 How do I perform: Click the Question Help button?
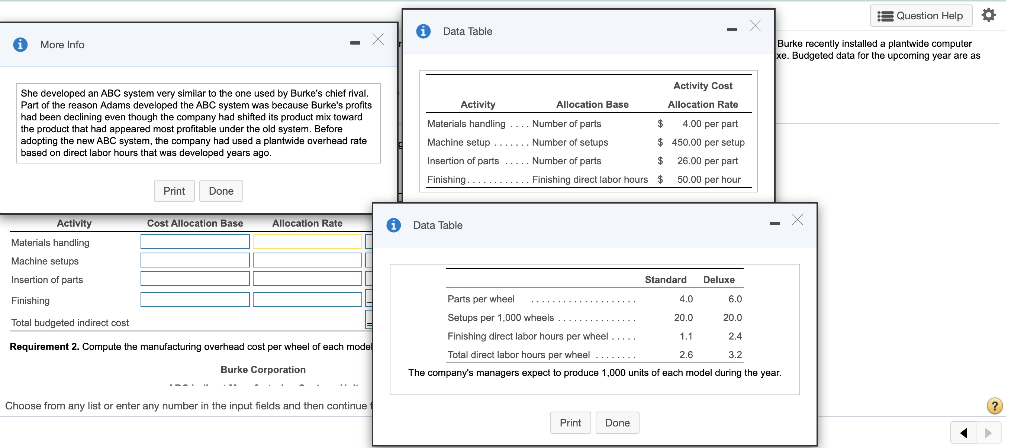click(921, 16)
